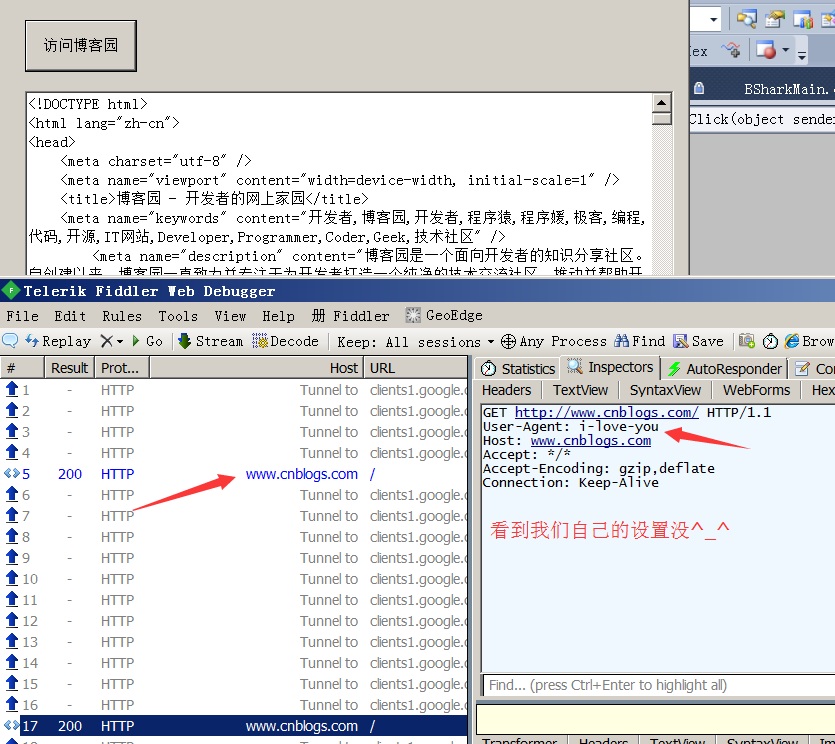Click Properties window icon in Visual Studio toolbar
The height and width of the screenshot is (744, 835).
tap(775, 19)
